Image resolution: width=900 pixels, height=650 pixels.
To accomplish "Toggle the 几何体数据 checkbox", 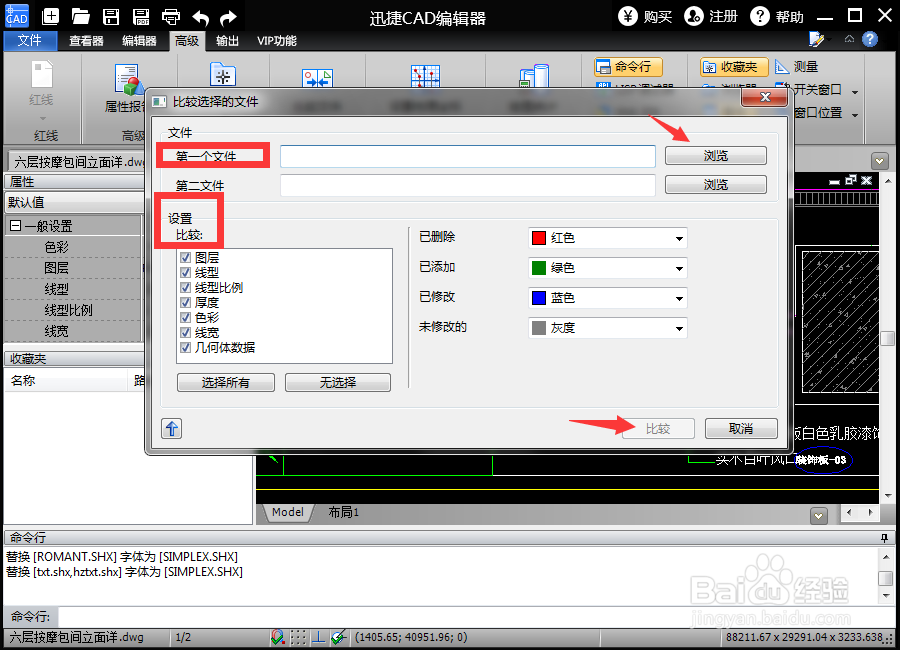I will click(x=185, y=347).
